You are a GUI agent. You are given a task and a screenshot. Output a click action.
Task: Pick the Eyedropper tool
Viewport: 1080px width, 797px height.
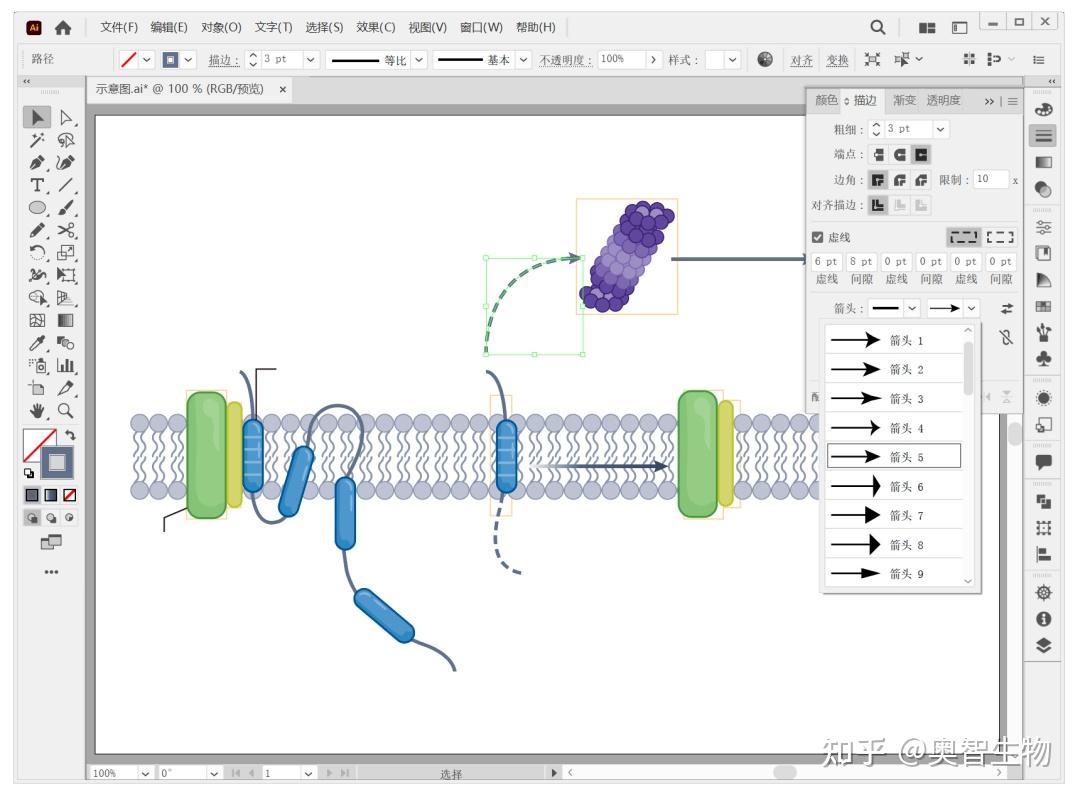pyautogui.click(x=37, y=342)
